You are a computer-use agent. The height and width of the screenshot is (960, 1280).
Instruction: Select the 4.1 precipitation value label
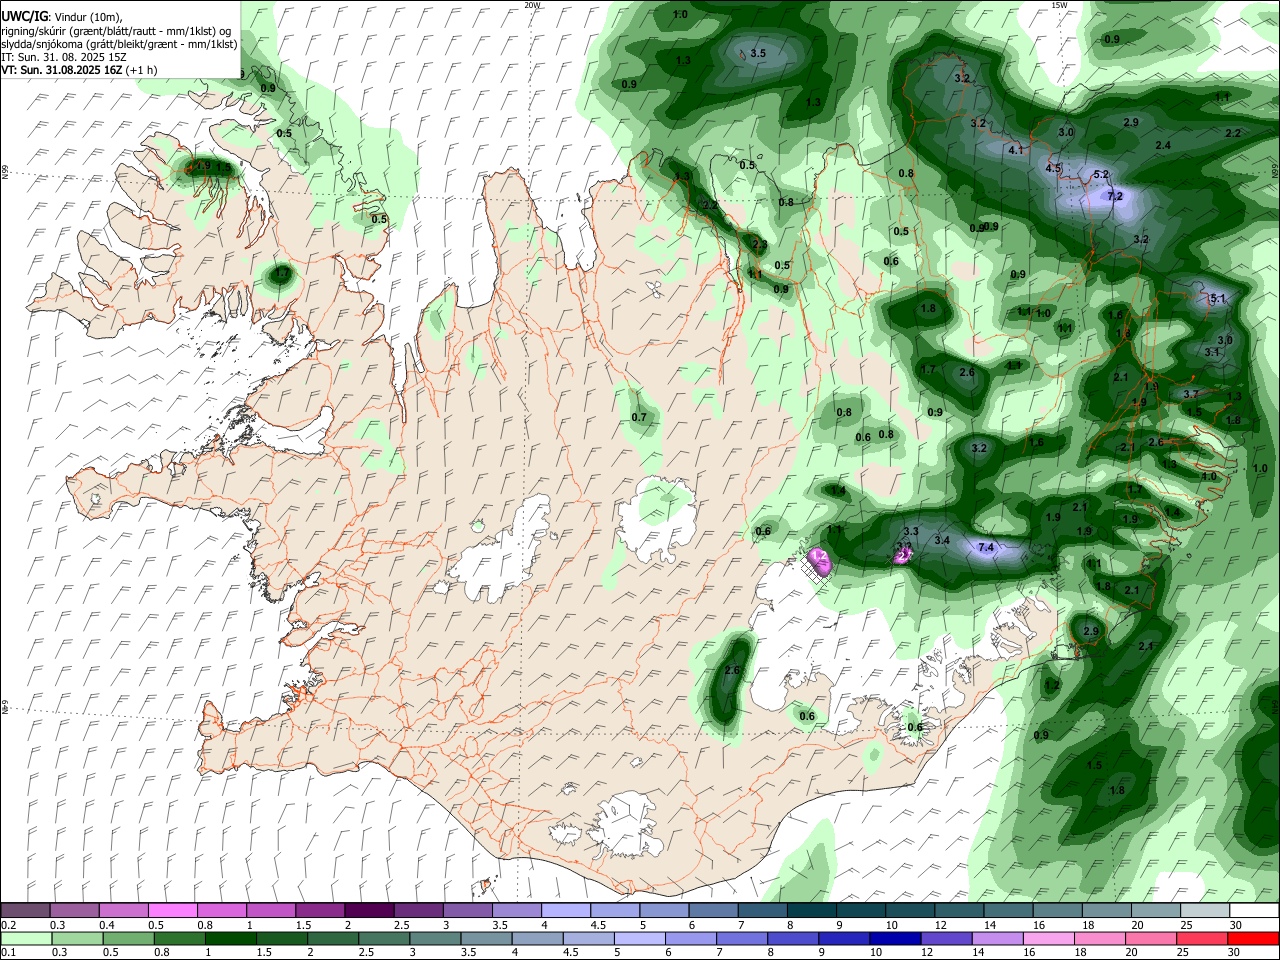pos(1016,150)
